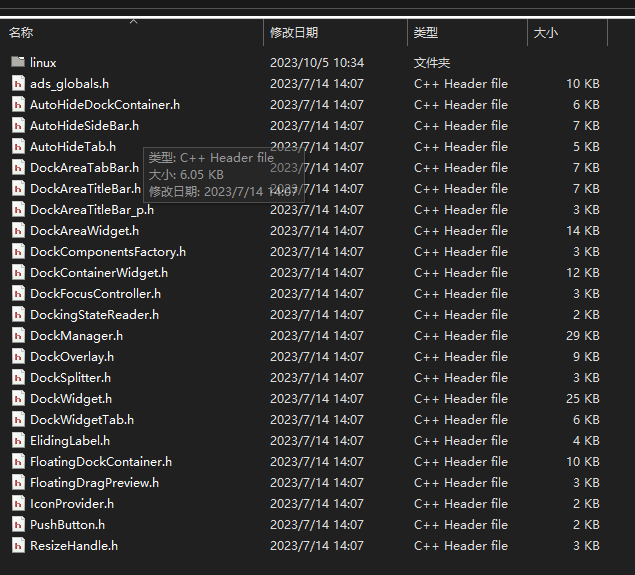Image resolution: width=635 pixels, height=575 pixels.
Task: Click the IconProvider.h file icon
Action: coord(18,504)
